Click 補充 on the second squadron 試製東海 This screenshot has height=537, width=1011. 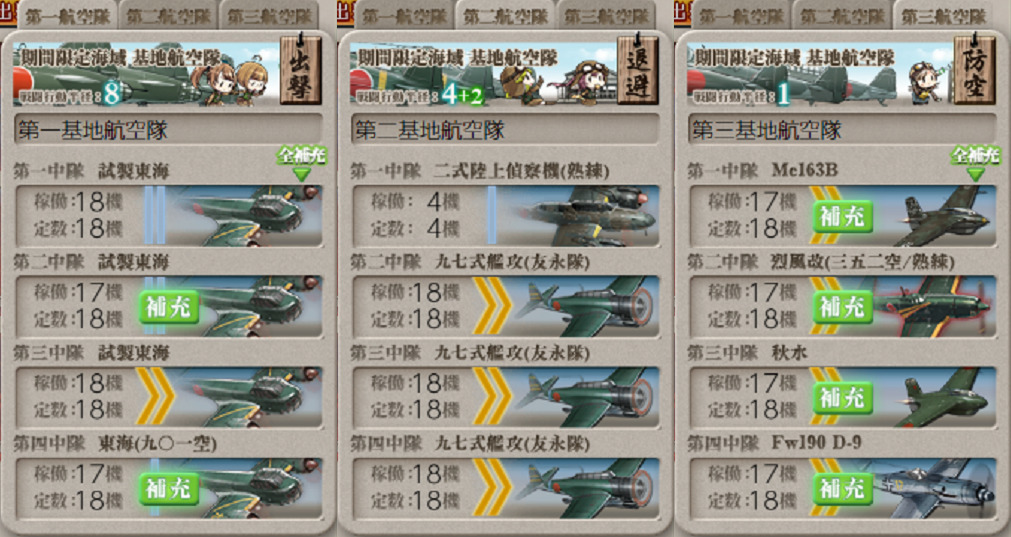[169, 307]
